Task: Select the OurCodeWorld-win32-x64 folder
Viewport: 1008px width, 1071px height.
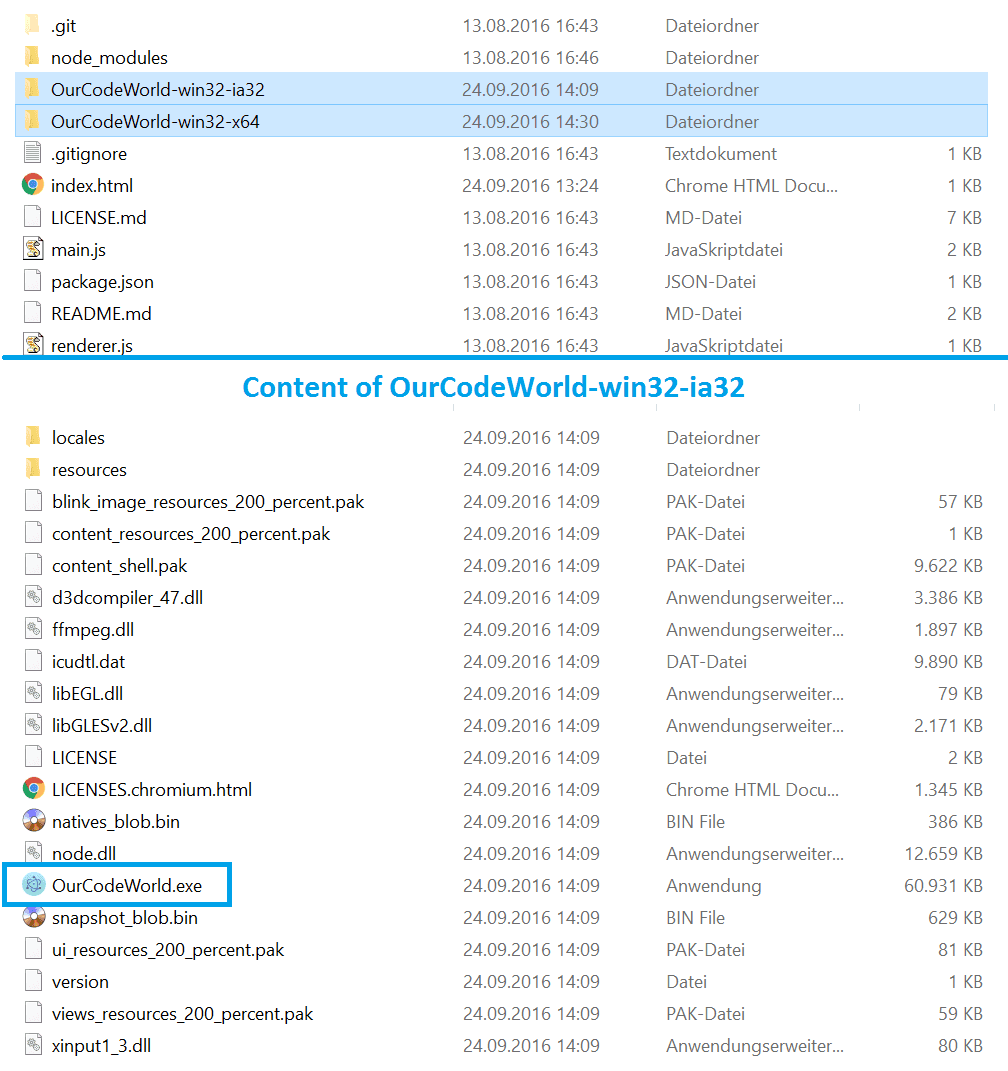Action: [155, 122]
